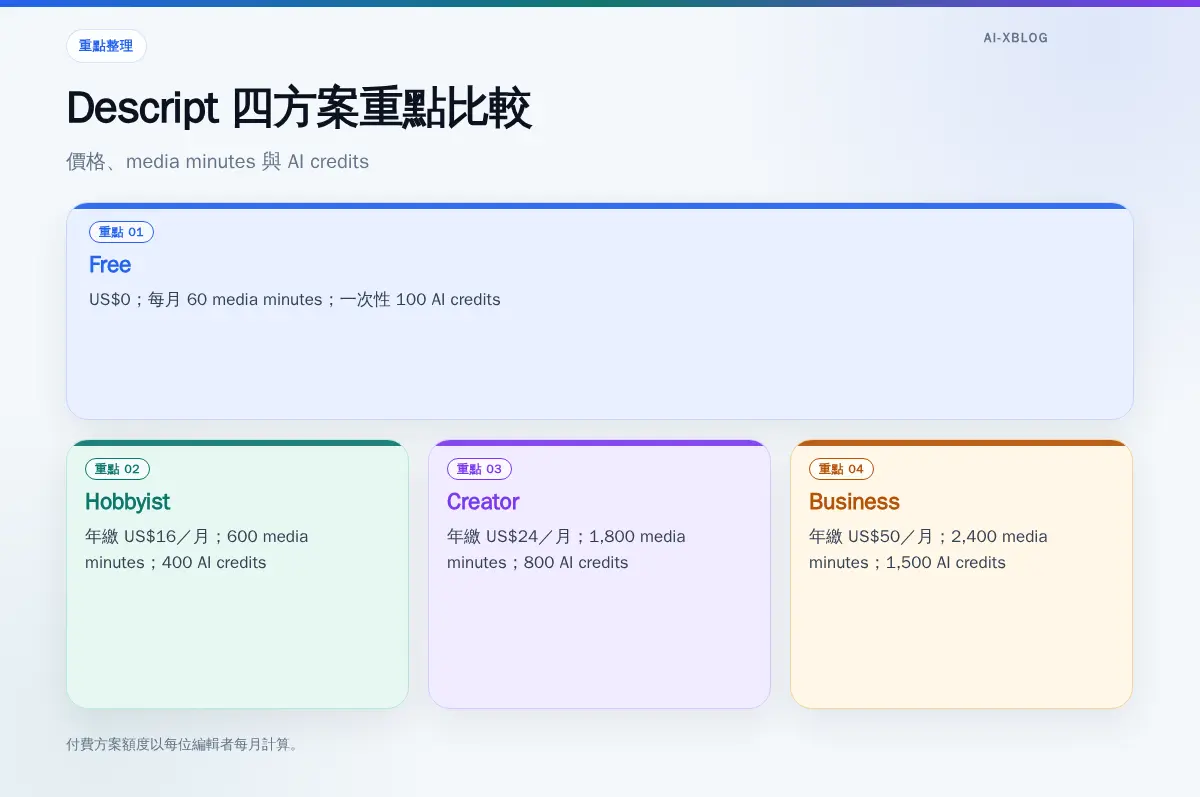Click the 重點 04 badge

(841, 469)
